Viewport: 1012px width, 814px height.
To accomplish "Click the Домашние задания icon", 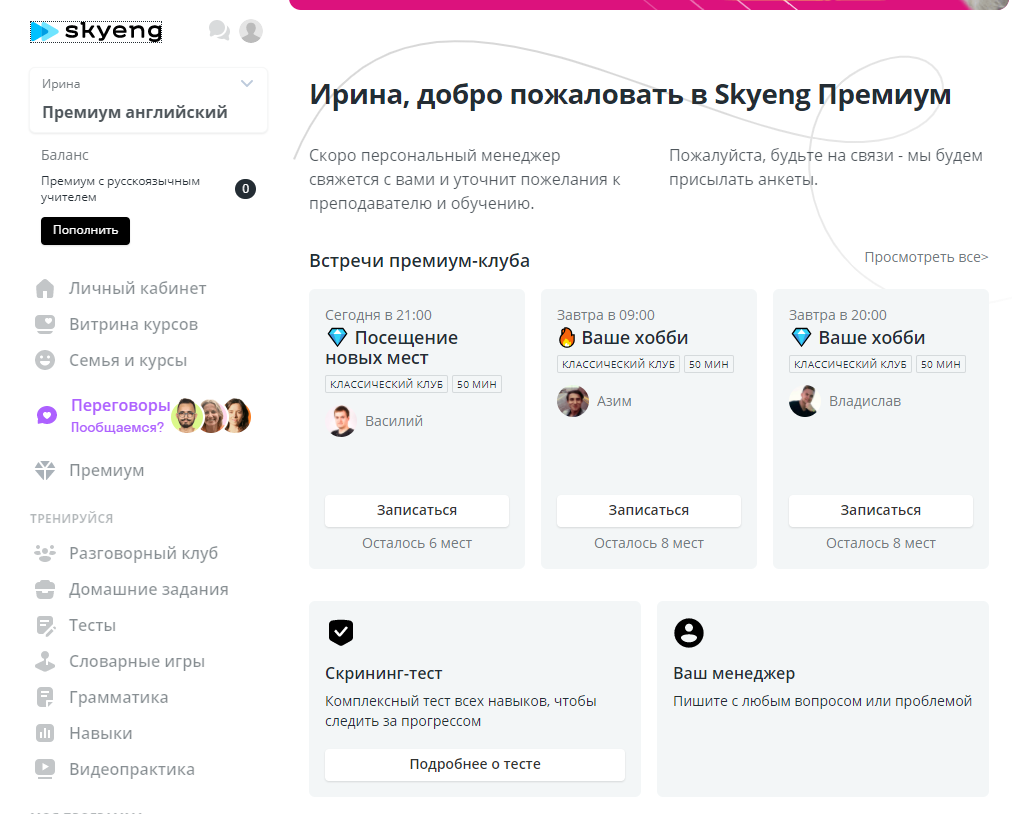I will [45, 589].
